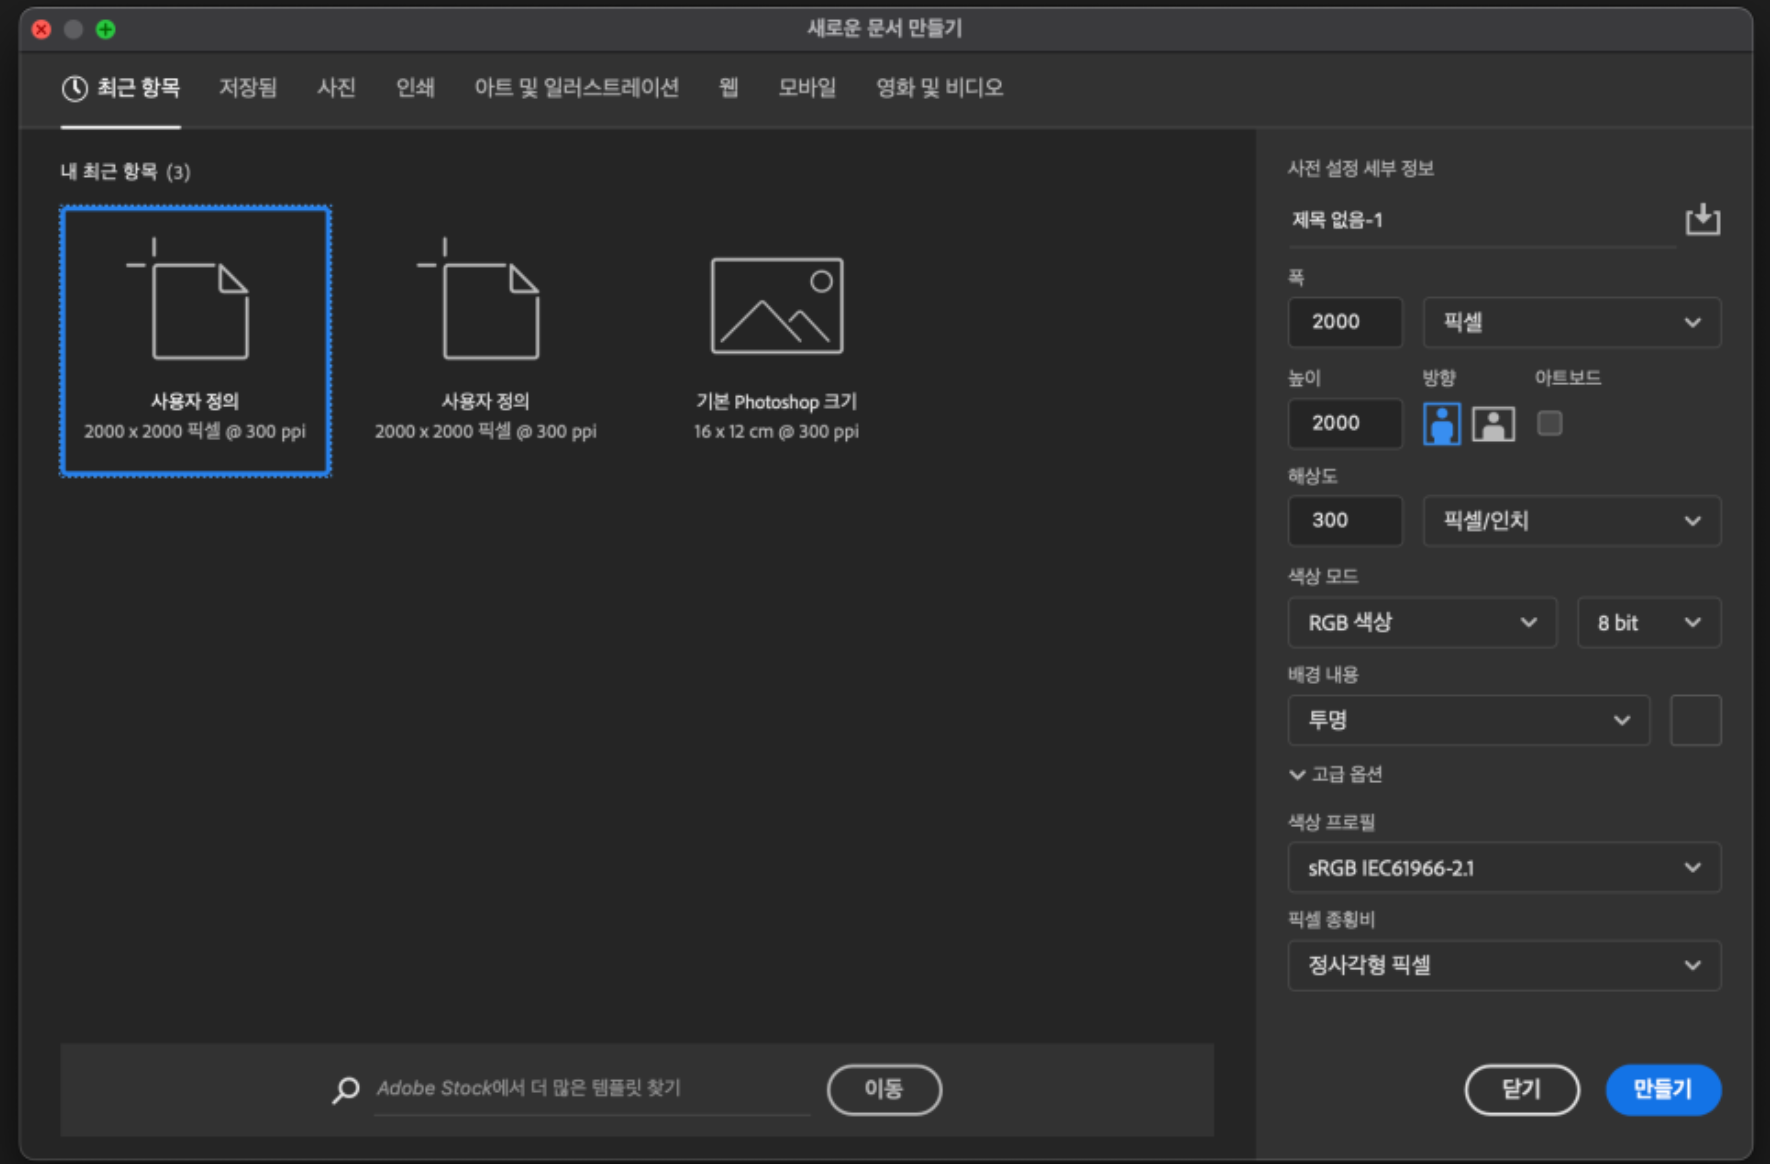Switch to the 모바일 tab
The height and width of the screenshot is (1164, 1770).
807,88
